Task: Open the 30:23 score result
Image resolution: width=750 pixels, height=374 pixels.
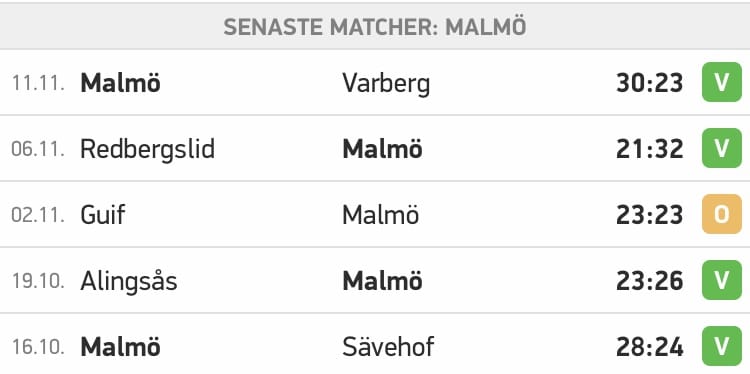Action: [650, 83]
